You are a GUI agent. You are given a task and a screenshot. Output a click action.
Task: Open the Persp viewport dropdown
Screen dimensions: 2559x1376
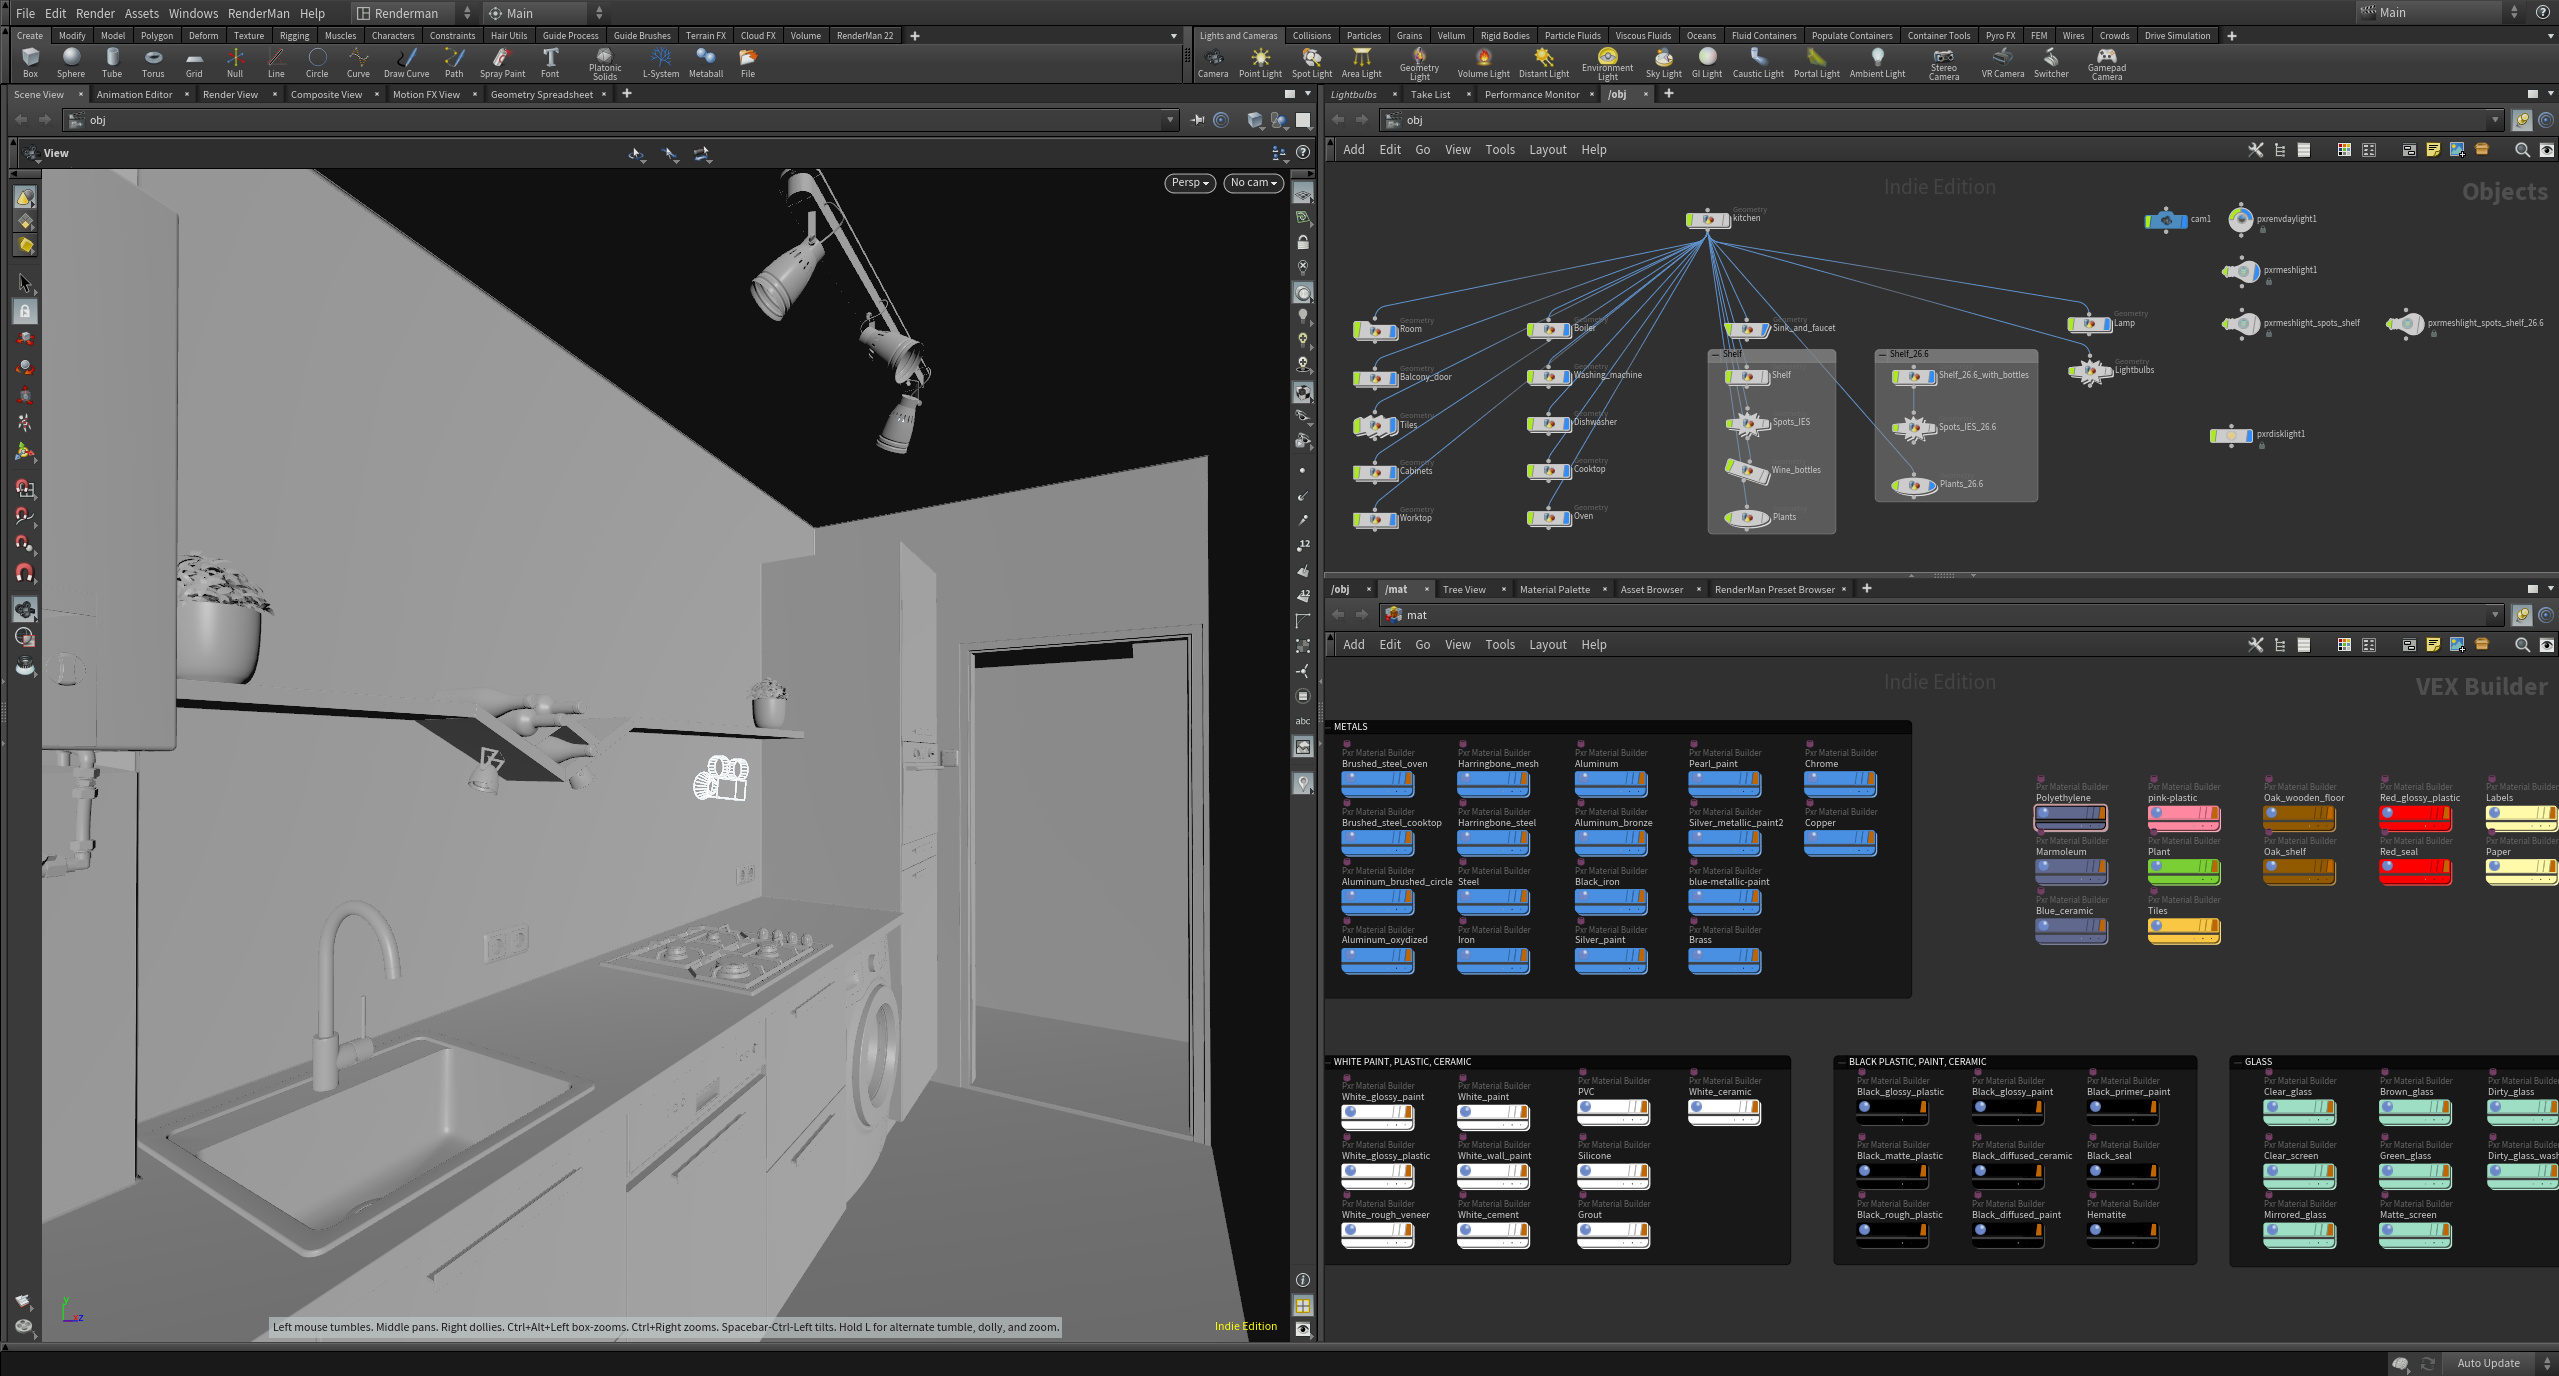click(x=1190, y=183)
